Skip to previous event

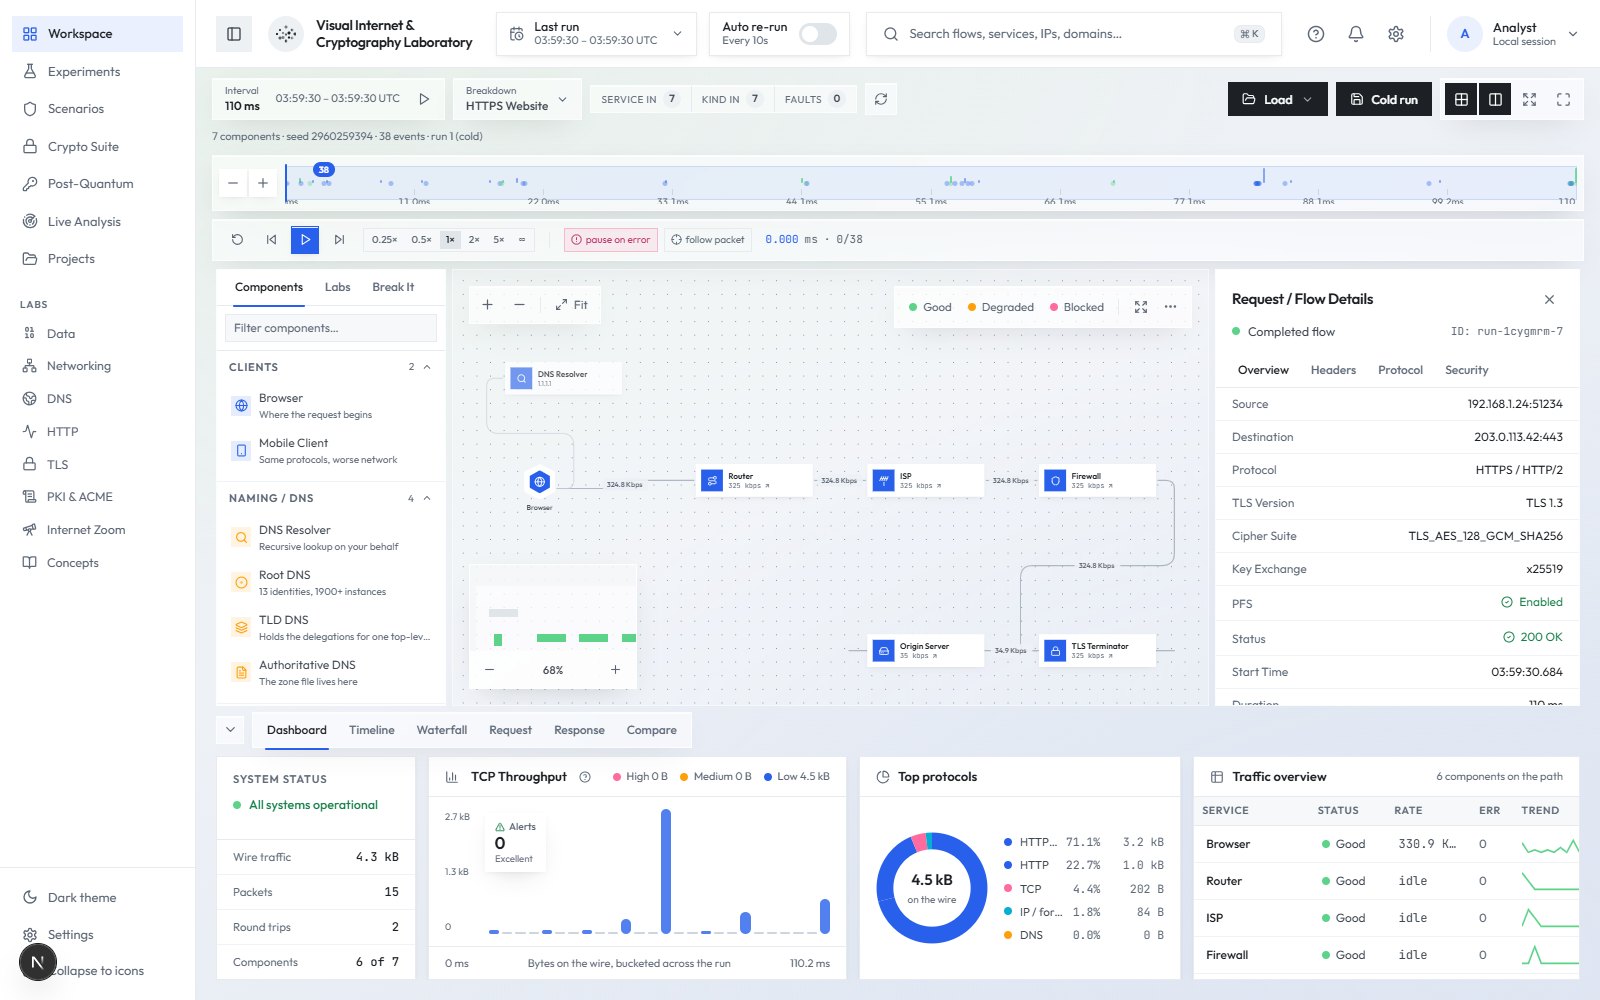pyautogui.click(x=271, y=240)
